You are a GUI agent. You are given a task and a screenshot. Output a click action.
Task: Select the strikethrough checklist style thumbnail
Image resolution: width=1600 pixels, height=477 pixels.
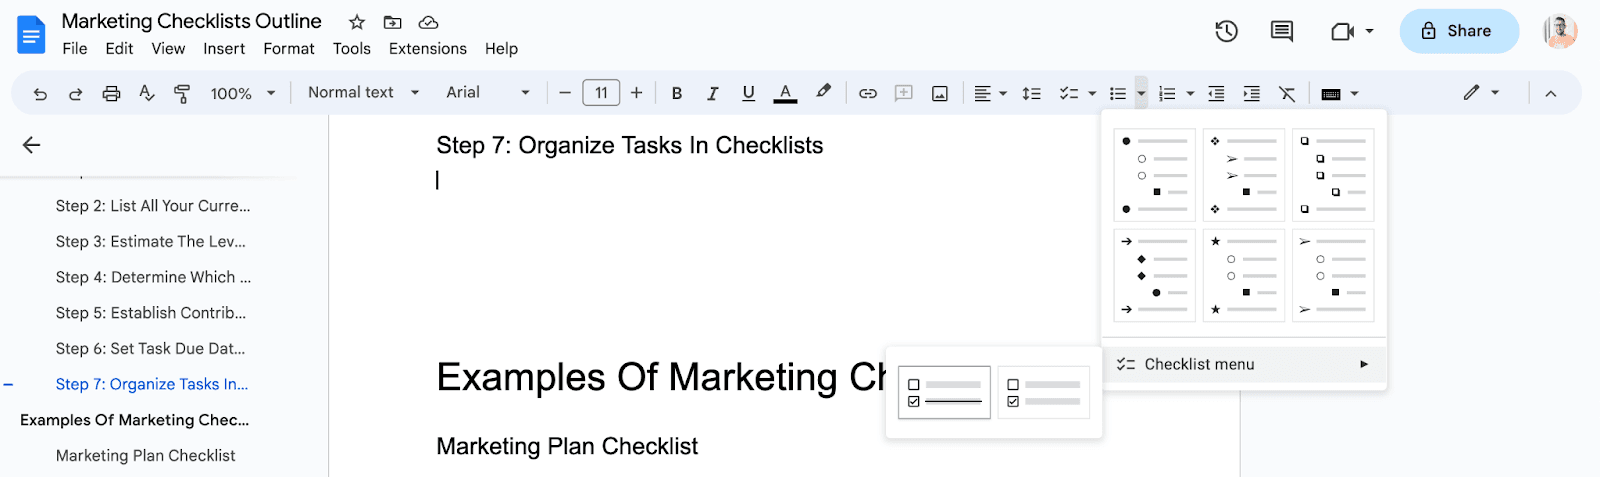pyautogui.click(x=944, y=392)
